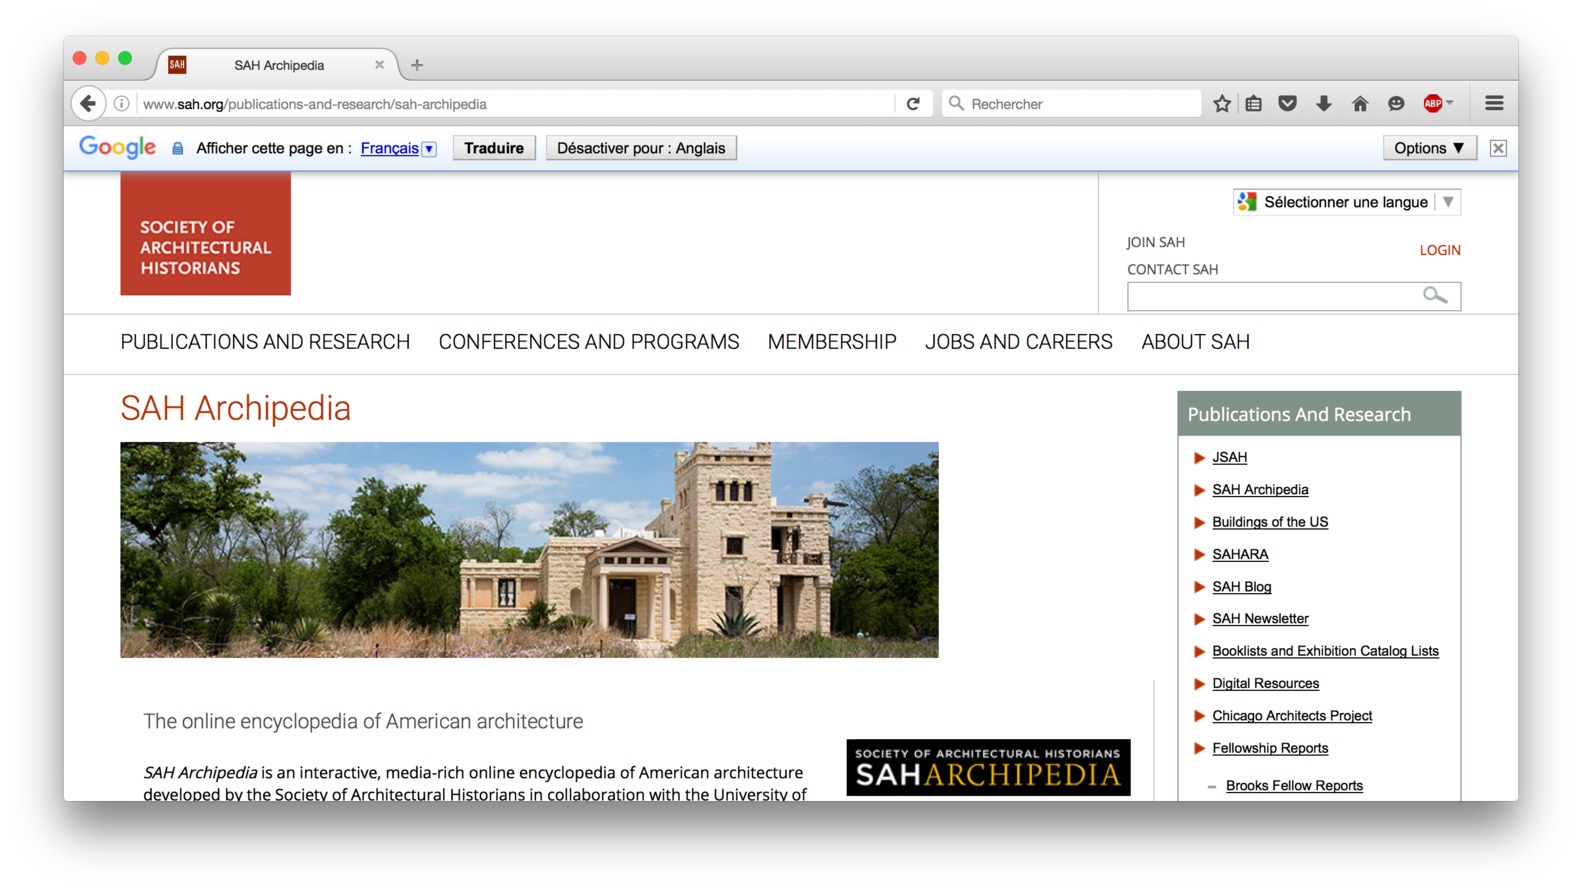Open Sélectionner une langue selector
Screen dimensions: 1582x892
point(1346,202)
